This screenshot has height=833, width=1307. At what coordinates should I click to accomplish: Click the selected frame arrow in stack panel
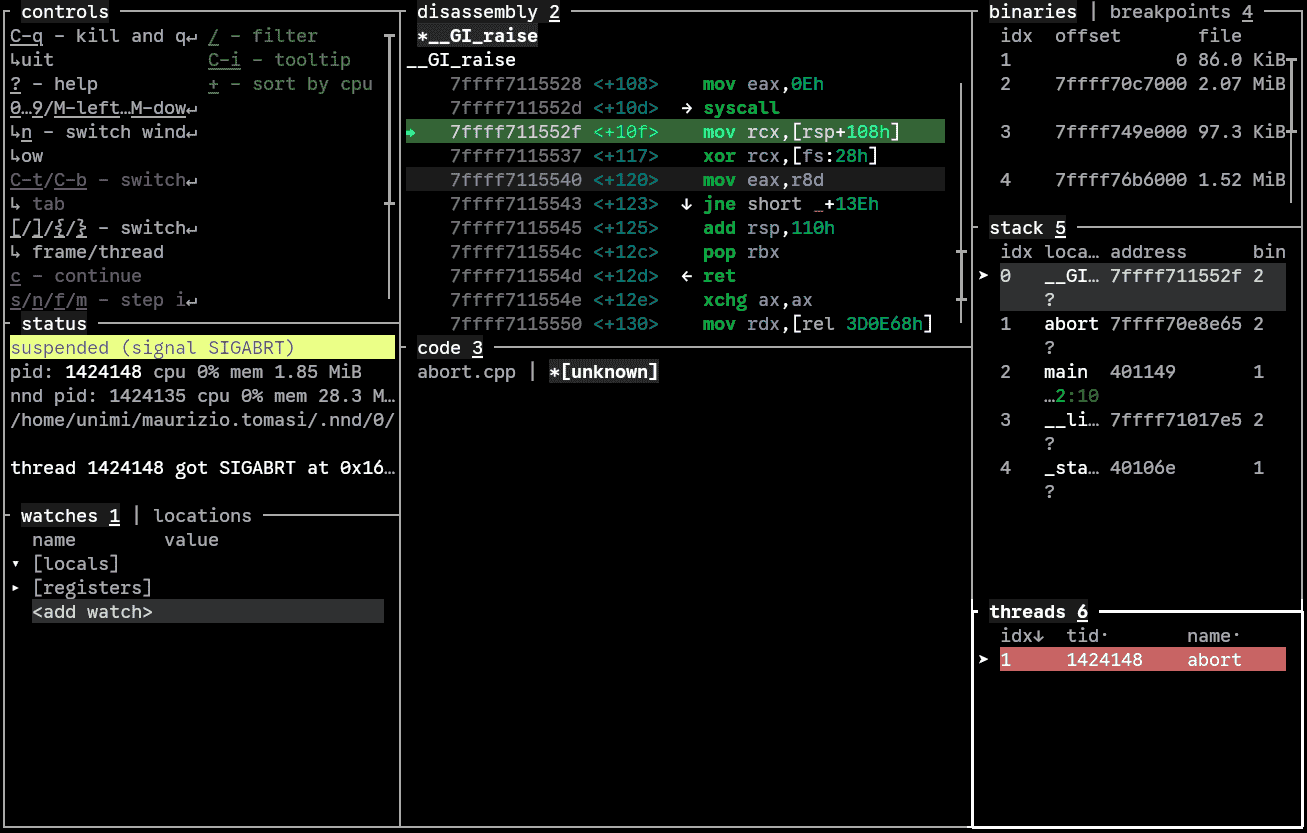pyautogui.click(x=983, y=276)
